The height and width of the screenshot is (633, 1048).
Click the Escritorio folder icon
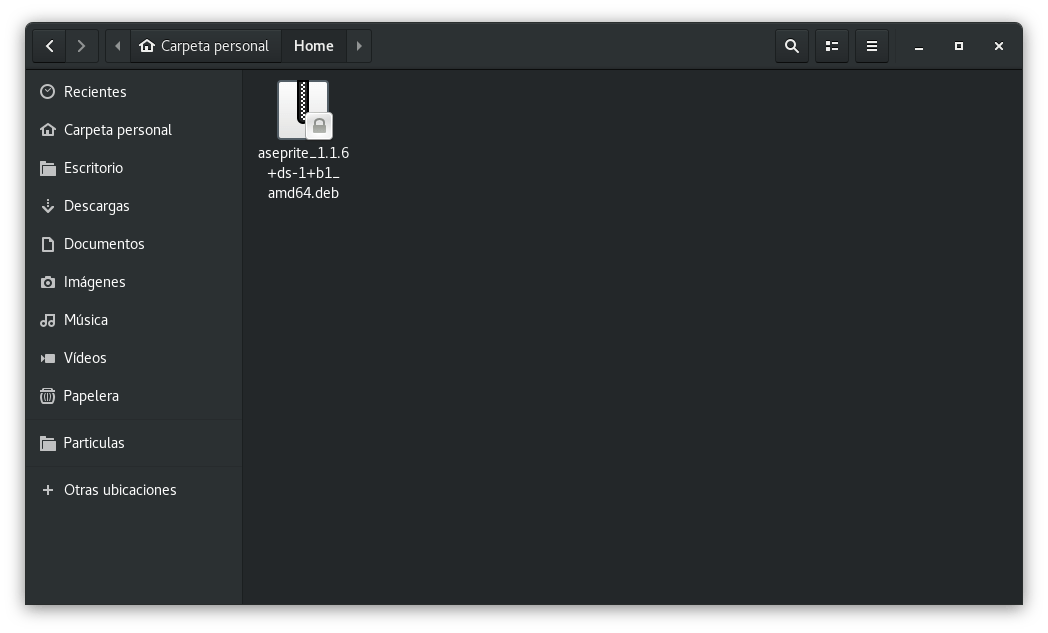click(47, 168)
